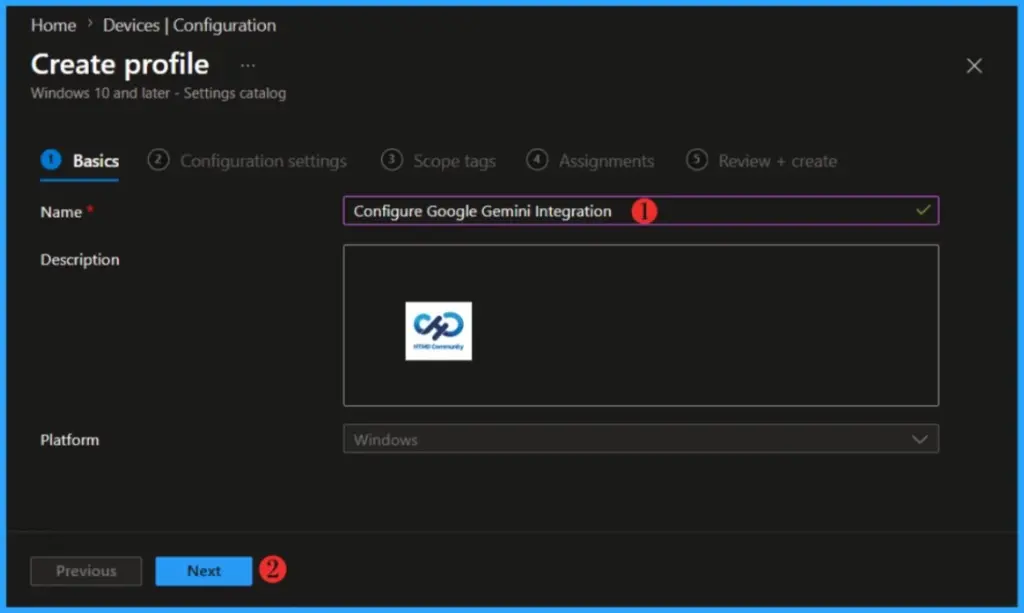Click the 'Name' label
Screen dimensions: 1024x613
pyautogui.click(x=61, y=212)
